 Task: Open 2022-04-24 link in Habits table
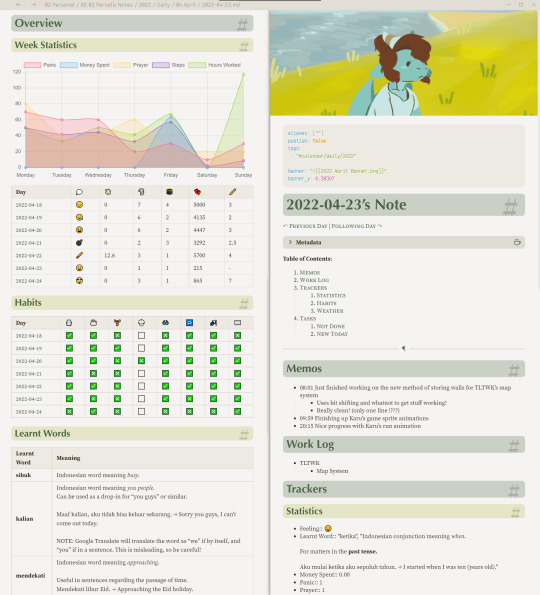tap(29, 412)
